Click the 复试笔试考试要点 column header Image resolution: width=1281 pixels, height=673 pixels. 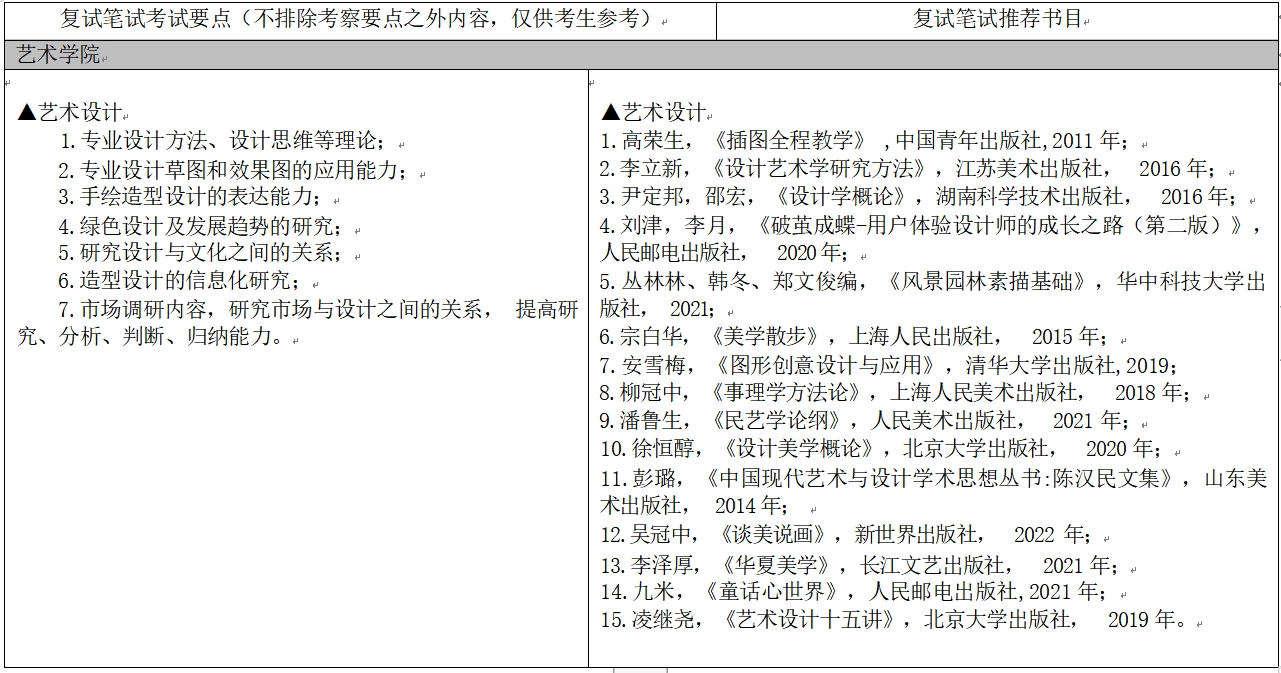pyautogui.click(x=360, y=19)
